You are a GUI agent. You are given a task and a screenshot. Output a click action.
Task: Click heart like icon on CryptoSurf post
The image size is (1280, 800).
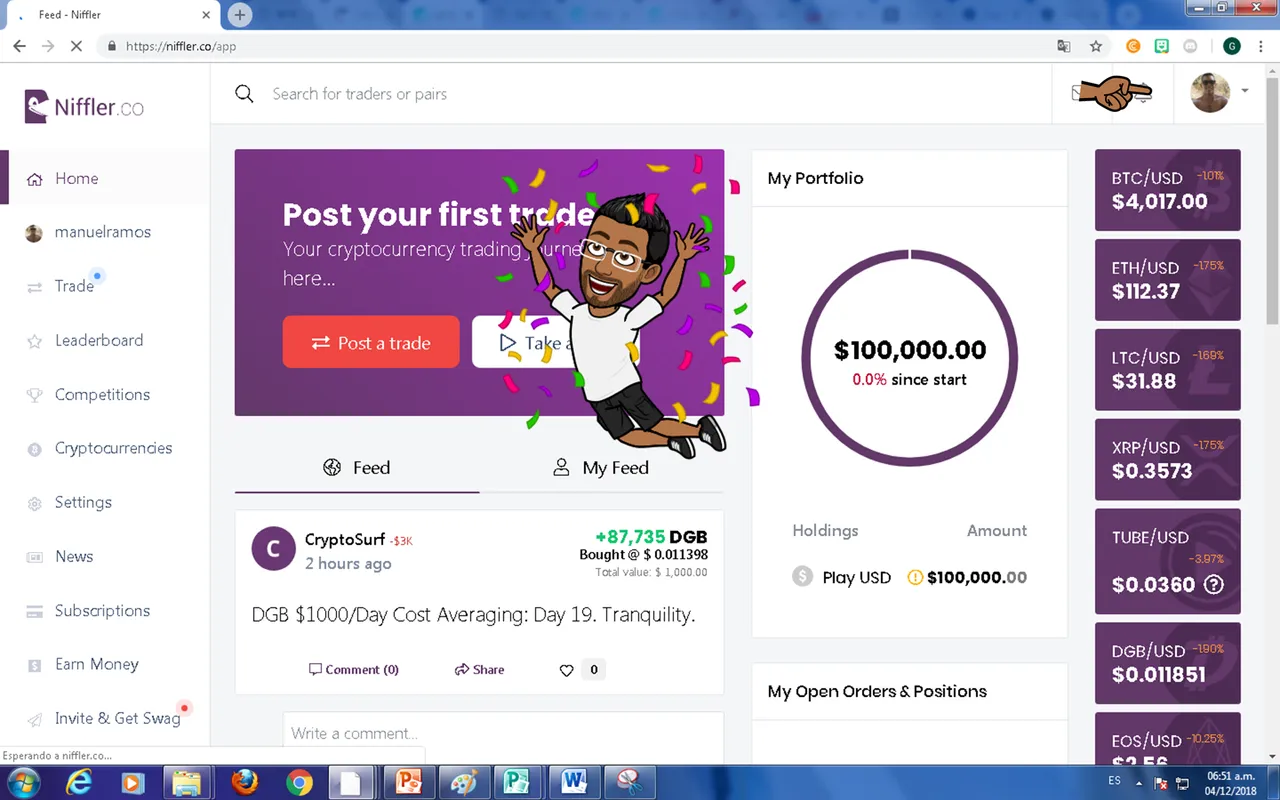pyautogui.click(x=566, y=670)
